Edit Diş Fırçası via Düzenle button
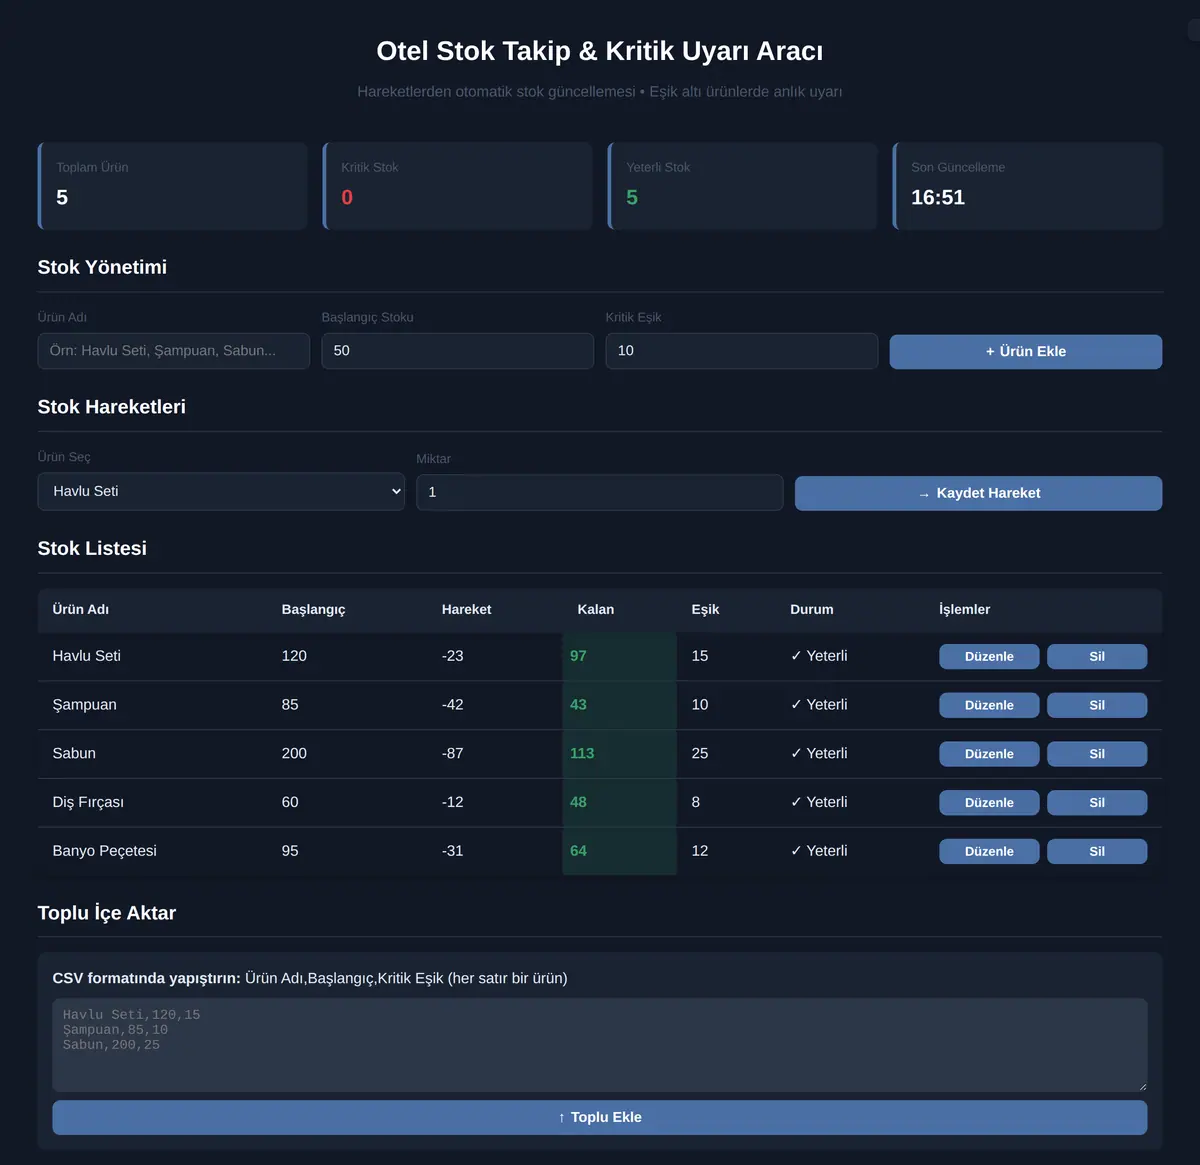Image resolution: width=1200 pixels, height=1165 pixels. tap(989, 803)
